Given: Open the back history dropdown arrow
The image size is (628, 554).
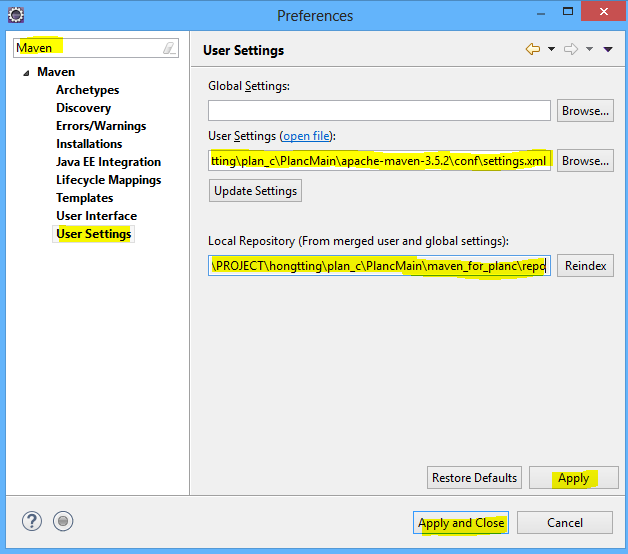Looking at the screenshot, I should pos(551,49).
